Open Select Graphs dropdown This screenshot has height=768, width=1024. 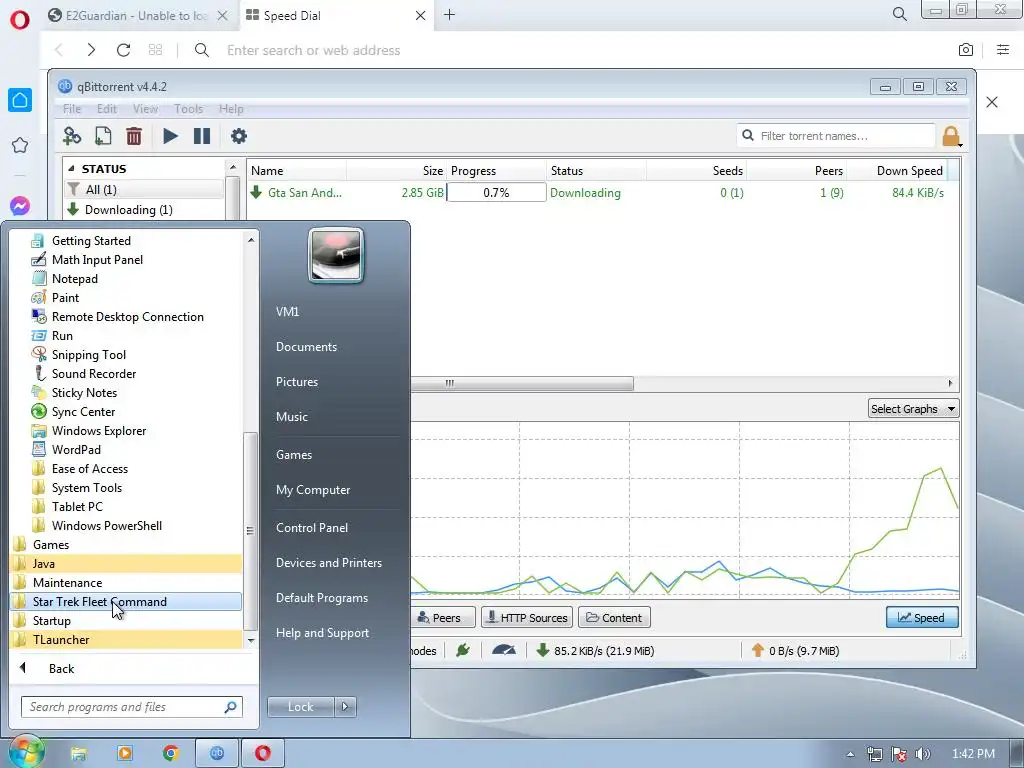click(x=913, y=408)
